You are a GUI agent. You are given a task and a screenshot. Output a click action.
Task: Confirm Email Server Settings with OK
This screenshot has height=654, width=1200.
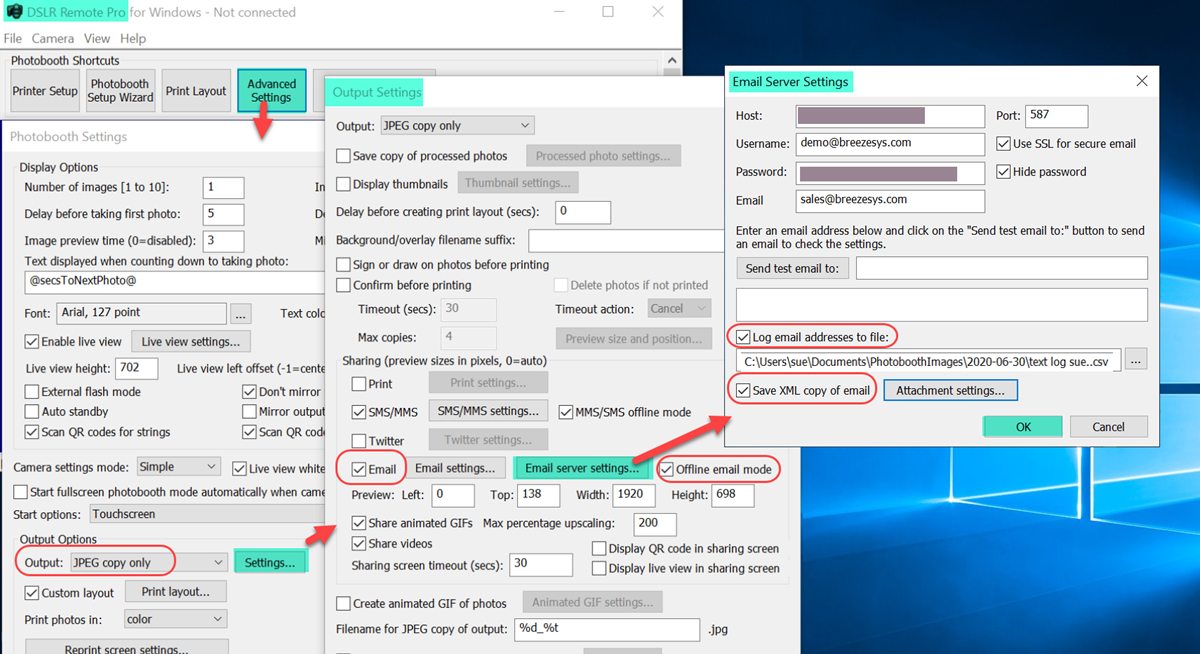click(1023, 427)
